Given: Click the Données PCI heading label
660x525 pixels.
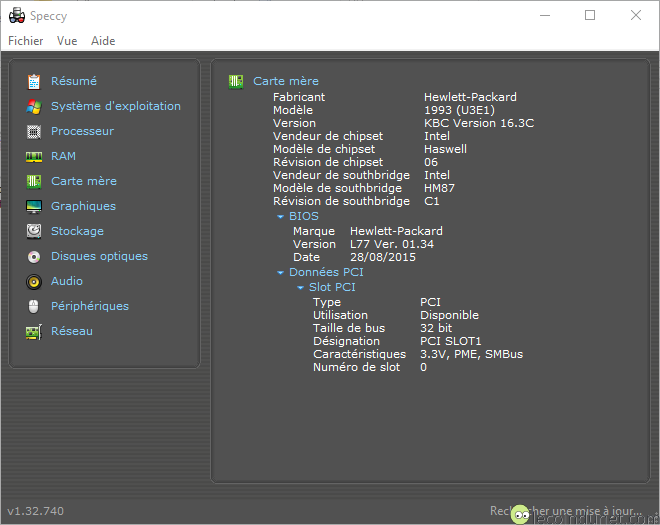Looking at the screenshot, I should coord(326,272).
